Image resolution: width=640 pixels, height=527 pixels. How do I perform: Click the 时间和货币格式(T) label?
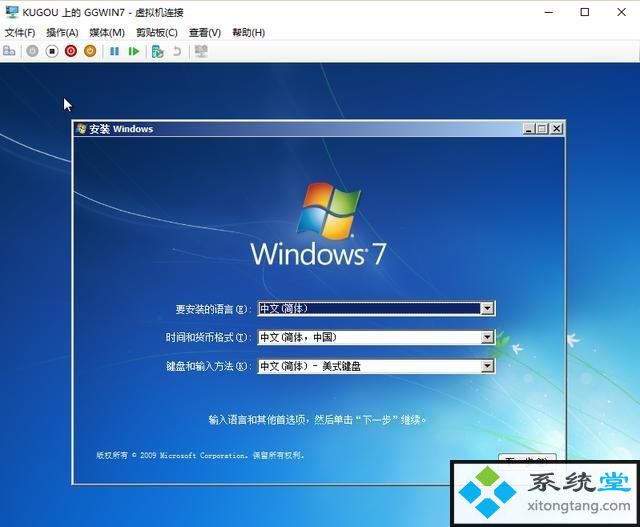(207, 338)
